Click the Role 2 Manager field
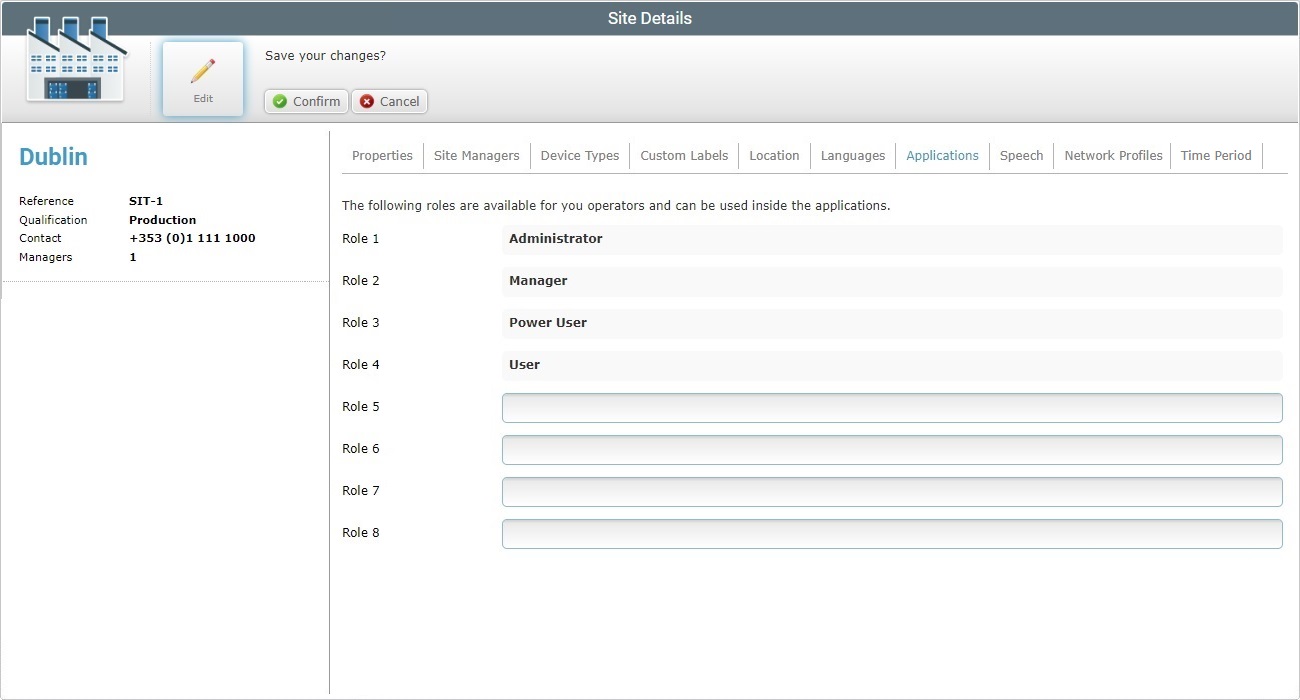This screenshot has height=700, width=1300. coord(890,281)
